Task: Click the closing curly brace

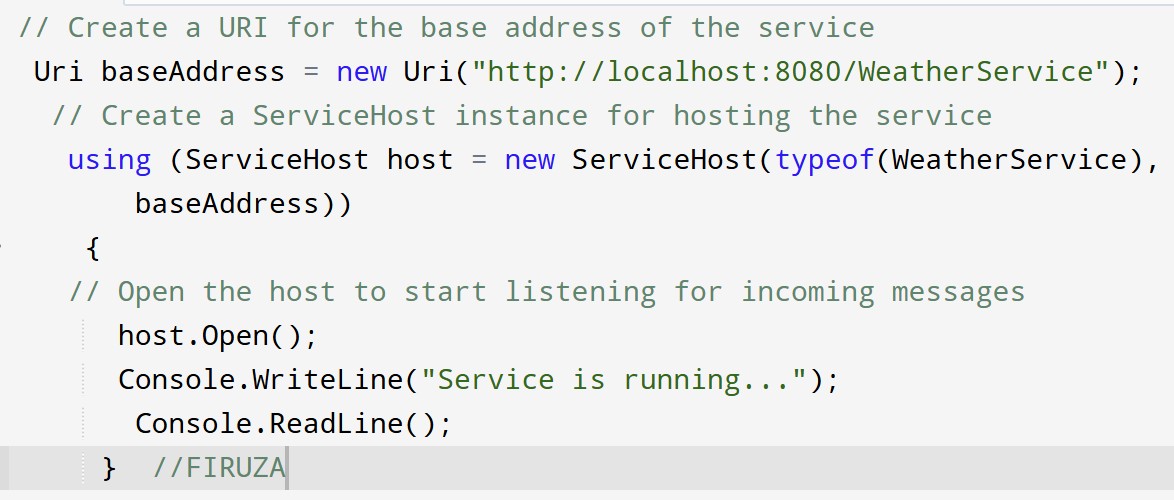Action: 109,468
